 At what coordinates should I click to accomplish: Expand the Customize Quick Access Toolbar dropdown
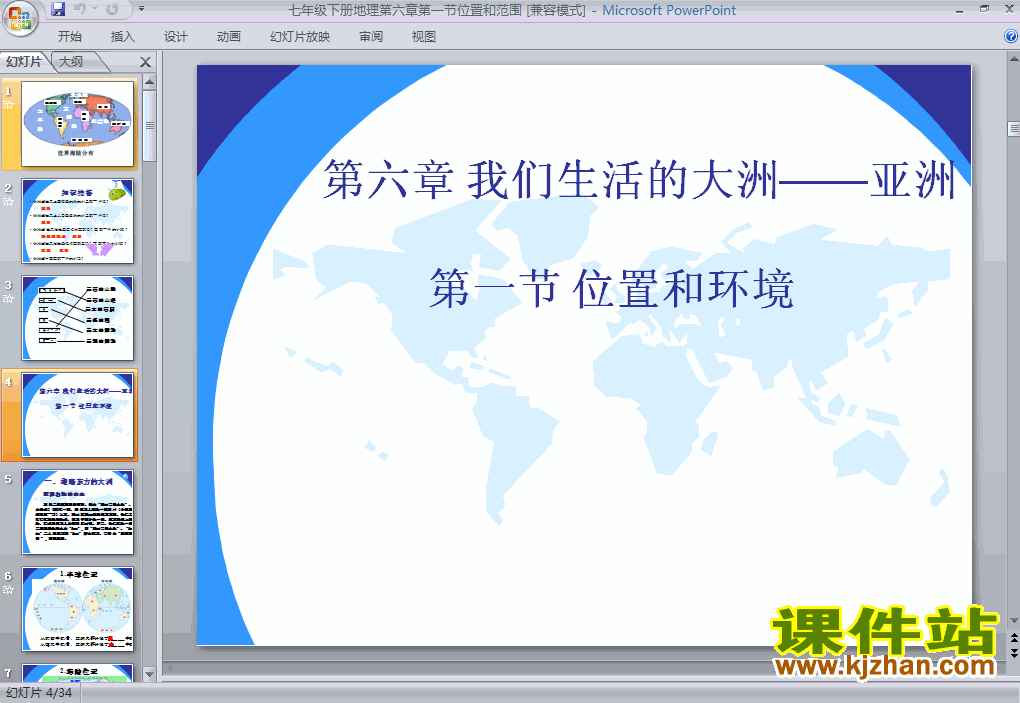[141, 9]
